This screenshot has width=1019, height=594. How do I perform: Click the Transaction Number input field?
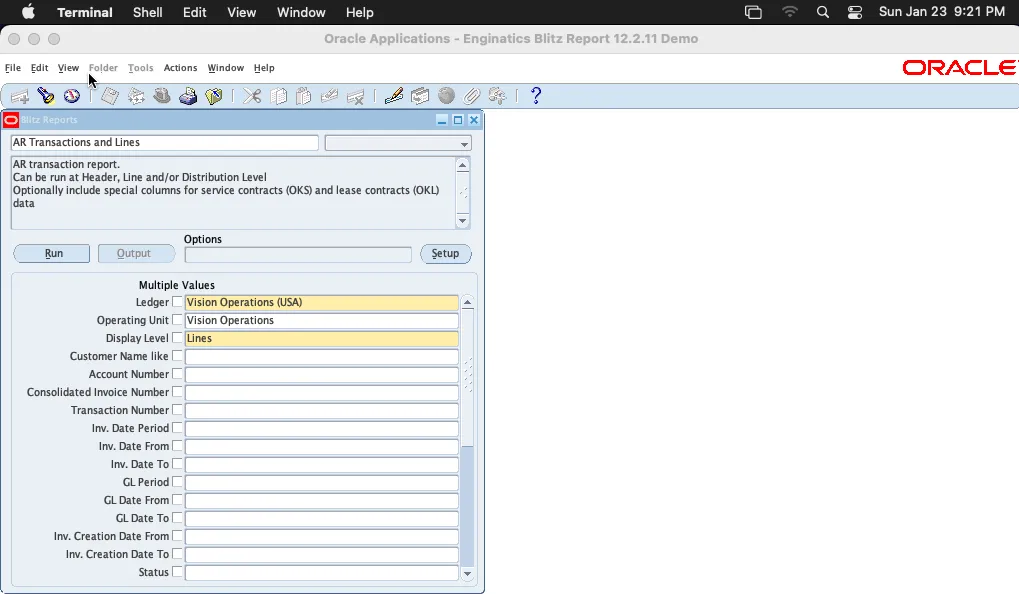coord(322,410)
